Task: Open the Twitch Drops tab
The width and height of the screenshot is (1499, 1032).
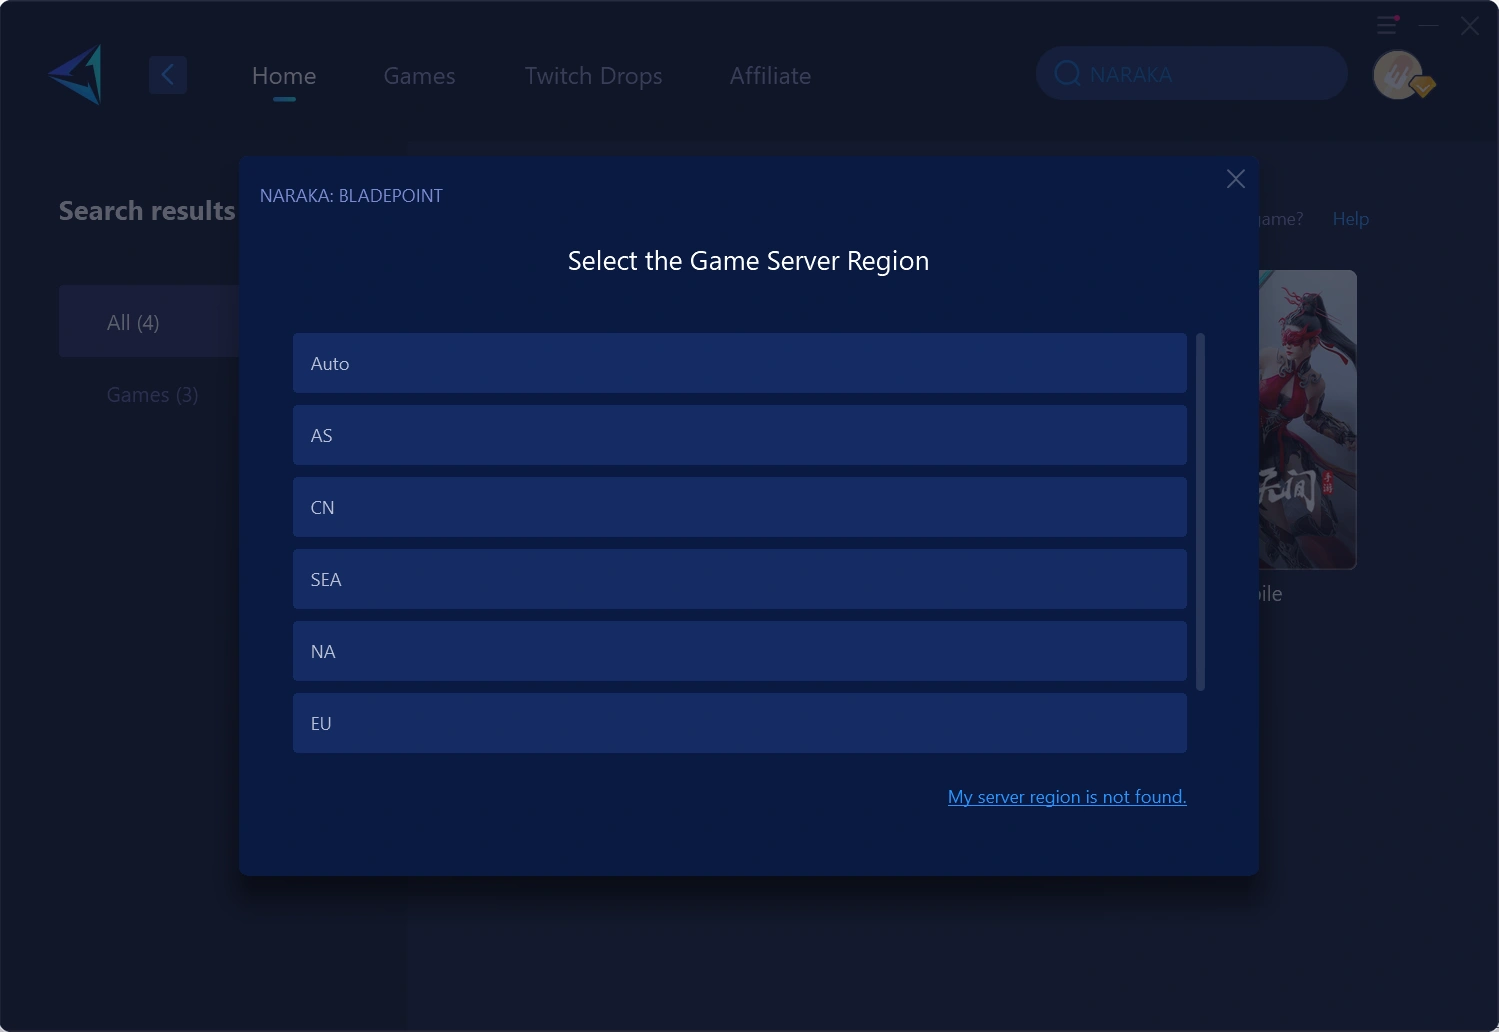Action: (593, 76)
